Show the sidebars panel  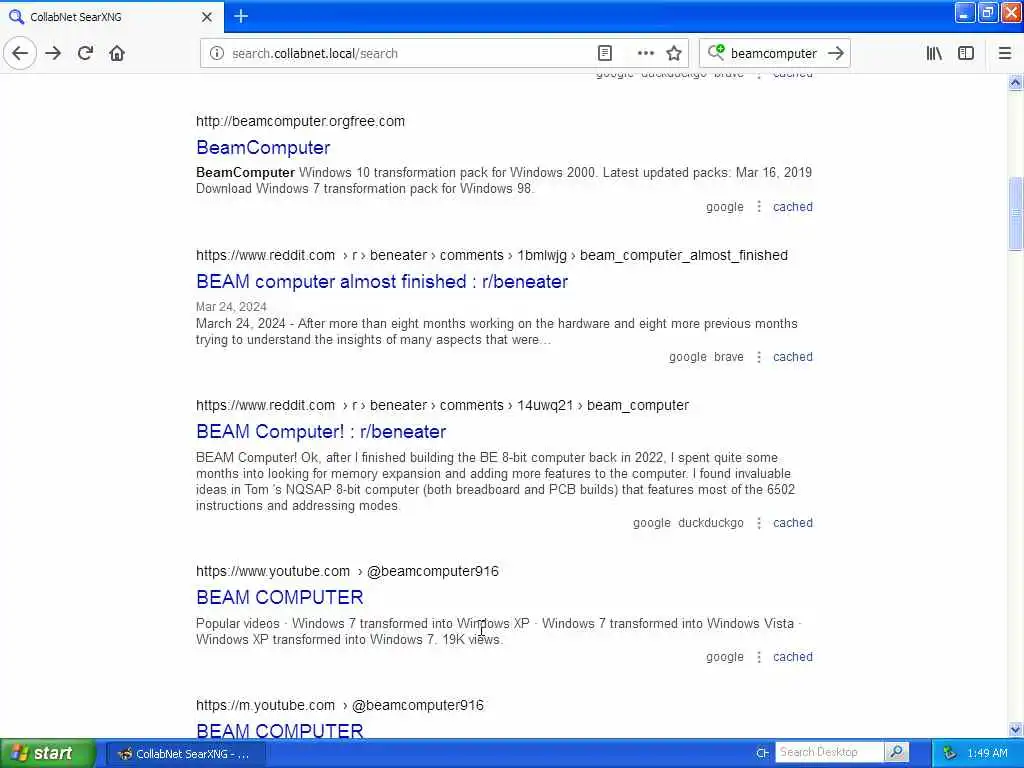pos(966,53)
